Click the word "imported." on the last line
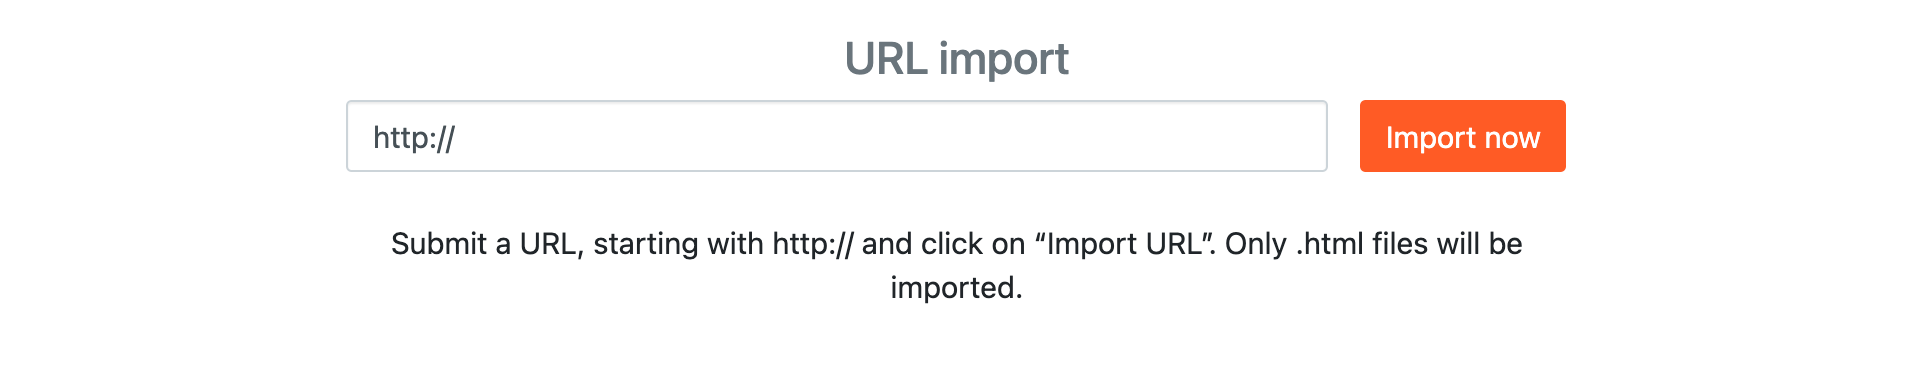This screenshot has width=1918, height=370. [957, 288]
